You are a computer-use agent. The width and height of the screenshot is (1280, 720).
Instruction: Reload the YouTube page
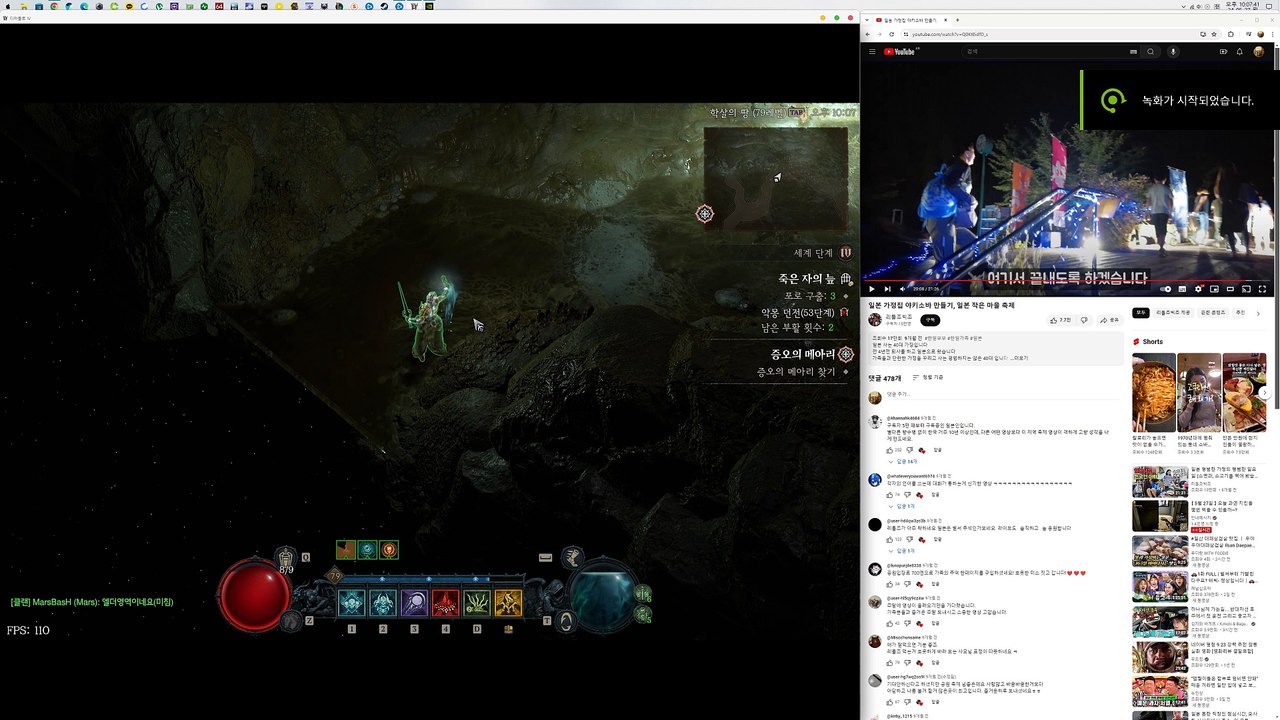[x=892, y=35]
